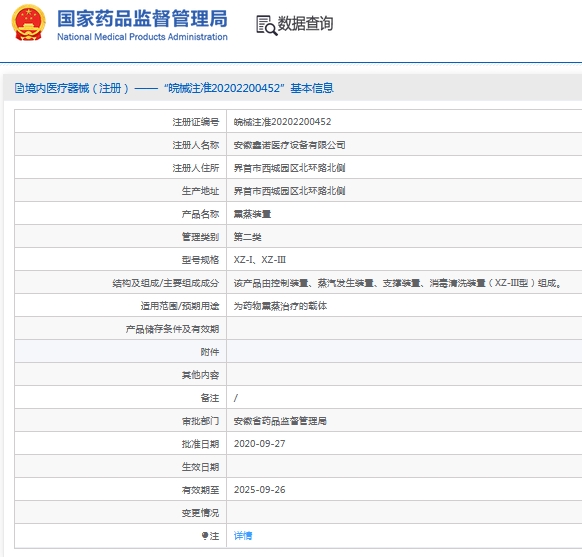Select product name 熏蒸装置
582x557 pixels.
click(252, 214)
